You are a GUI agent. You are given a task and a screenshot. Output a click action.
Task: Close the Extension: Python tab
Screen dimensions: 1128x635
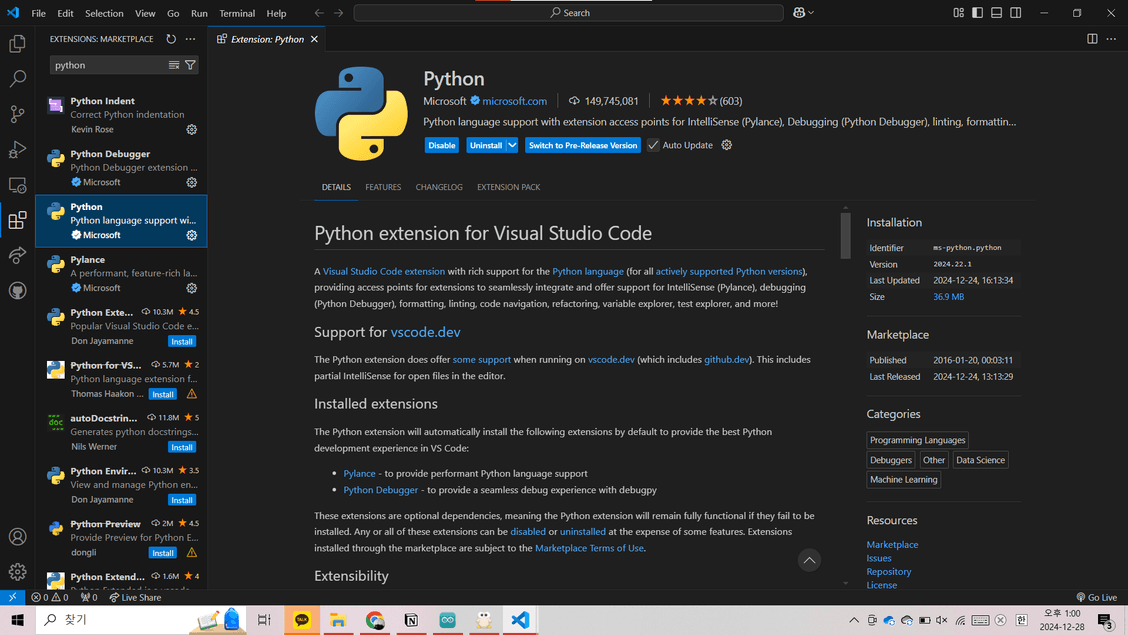coord(314,39)
